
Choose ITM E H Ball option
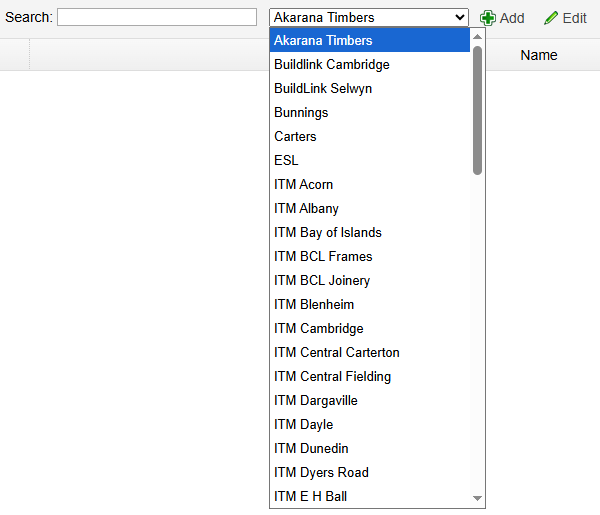311,497
